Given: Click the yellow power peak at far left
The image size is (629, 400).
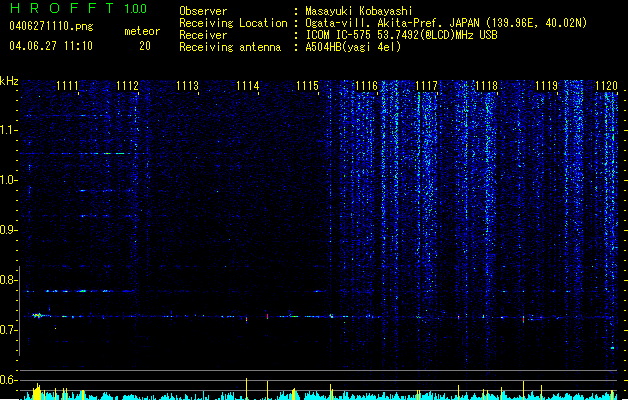Looking at the screenshot, I should point(37,392).
